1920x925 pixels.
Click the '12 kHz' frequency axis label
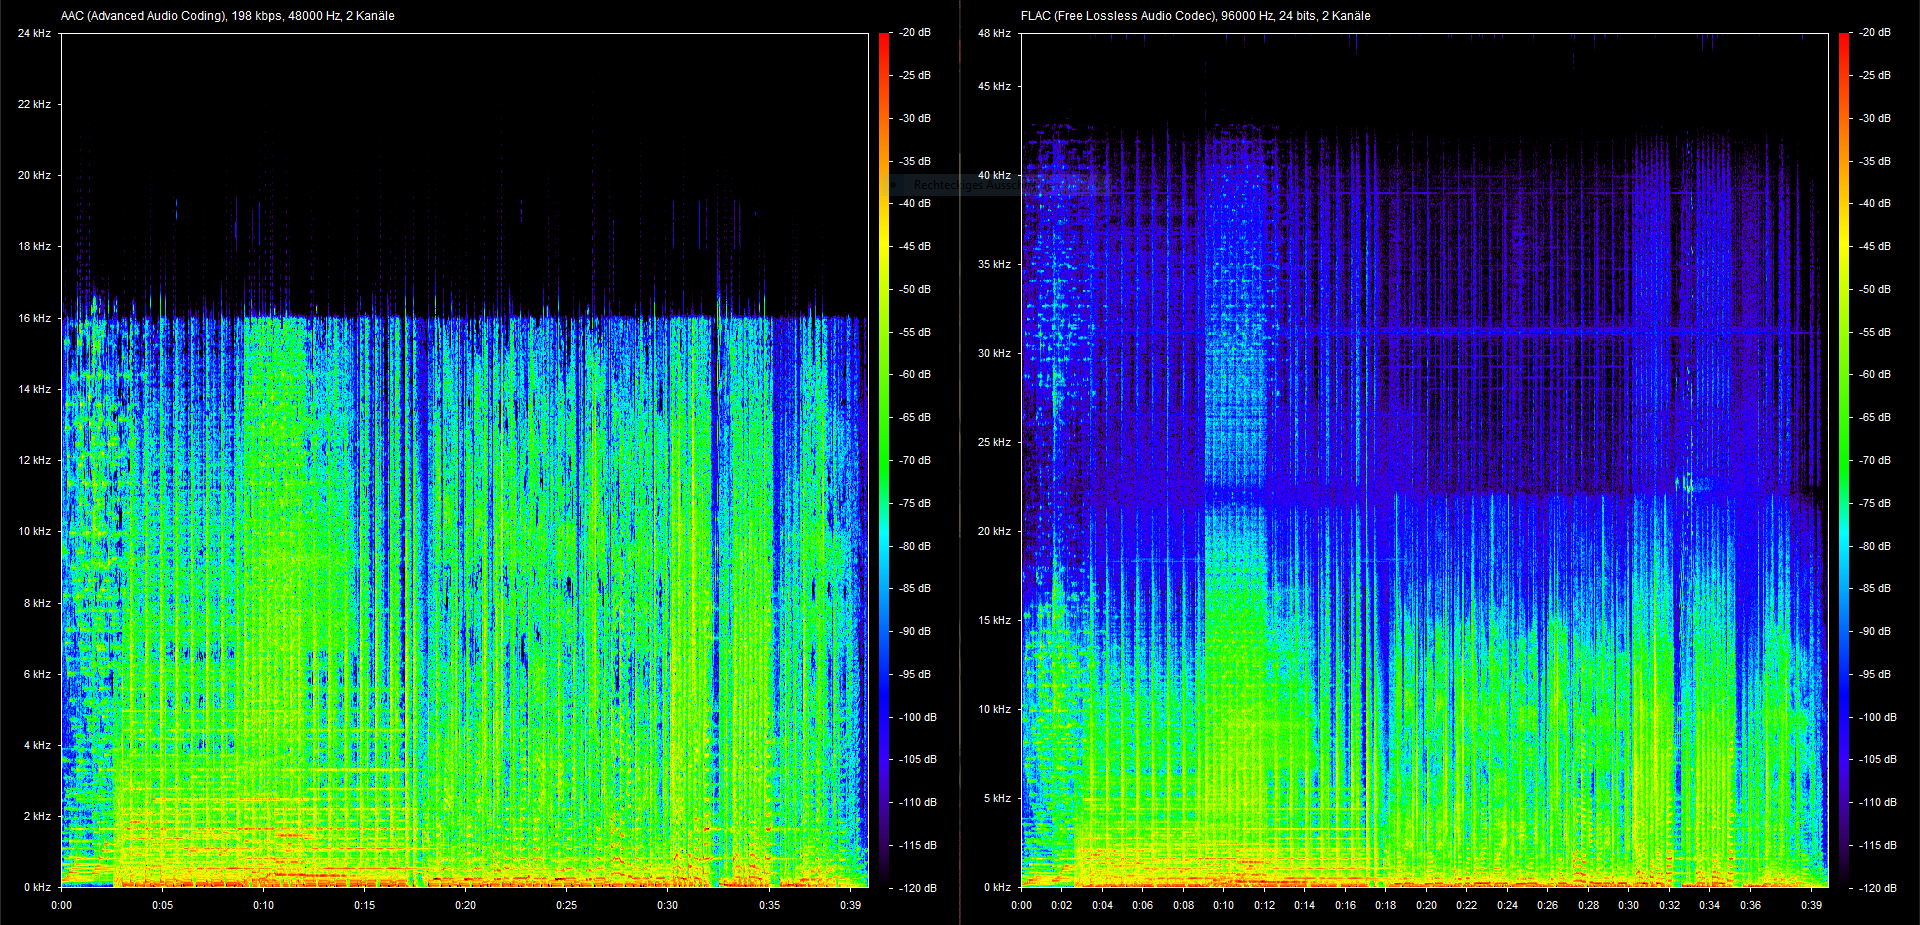[x=34, y=460]
